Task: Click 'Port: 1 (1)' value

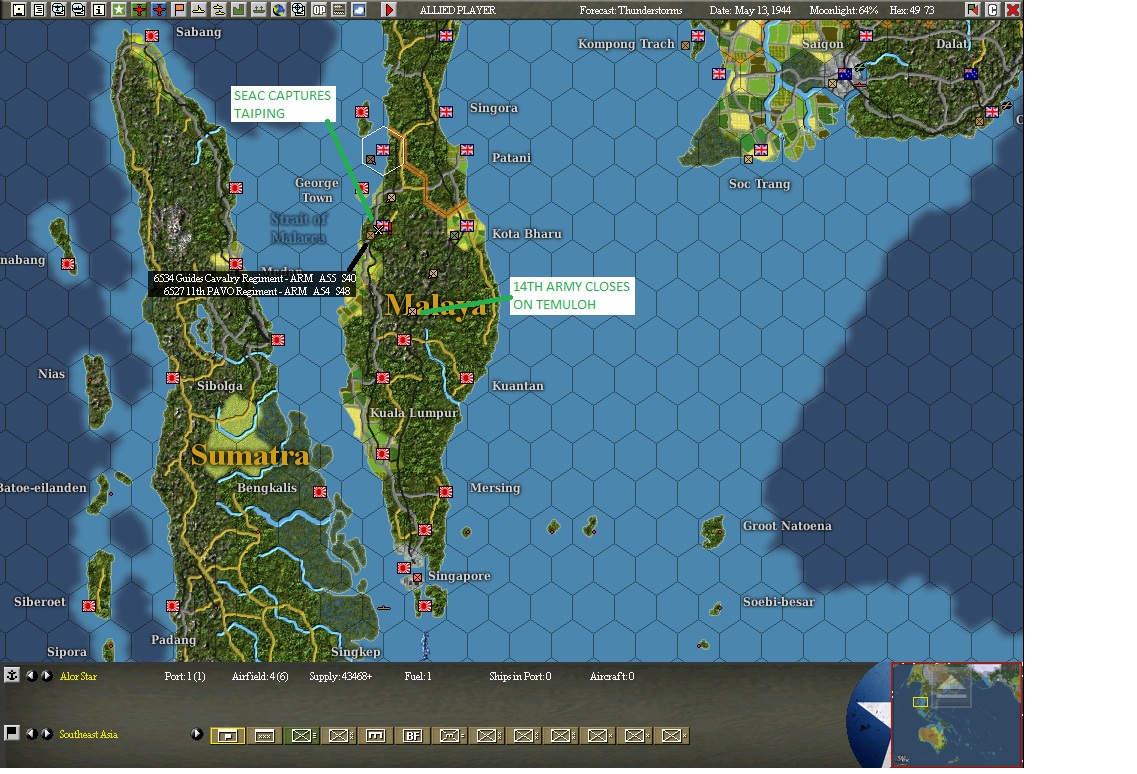Action: [185, 676]
